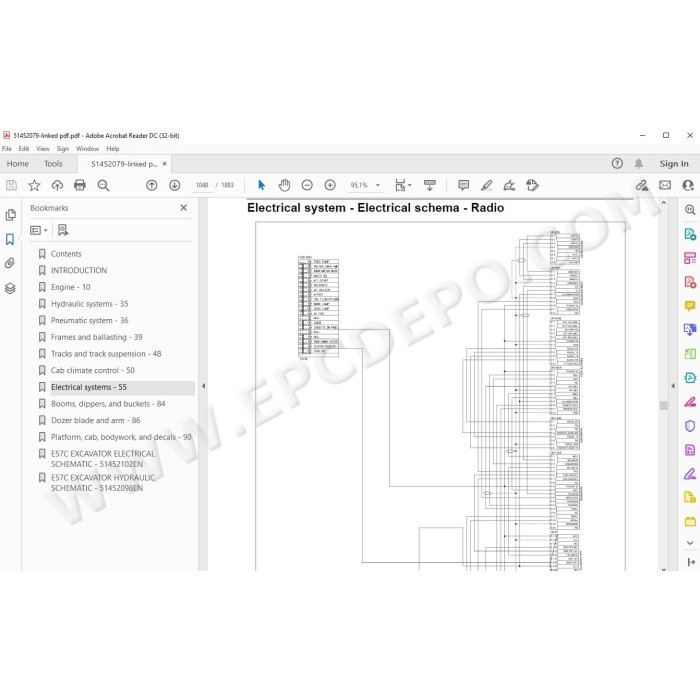
Task: Open the Layers panel
Action: click(10, 288)
